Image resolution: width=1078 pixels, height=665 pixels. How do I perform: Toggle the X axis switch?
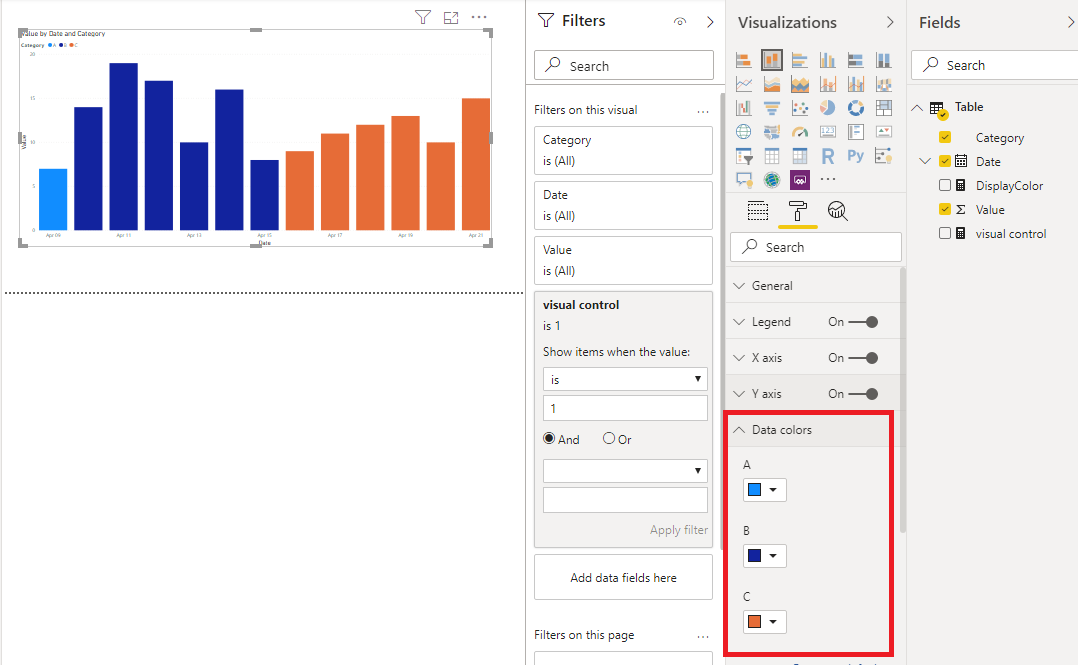point(863,358)
